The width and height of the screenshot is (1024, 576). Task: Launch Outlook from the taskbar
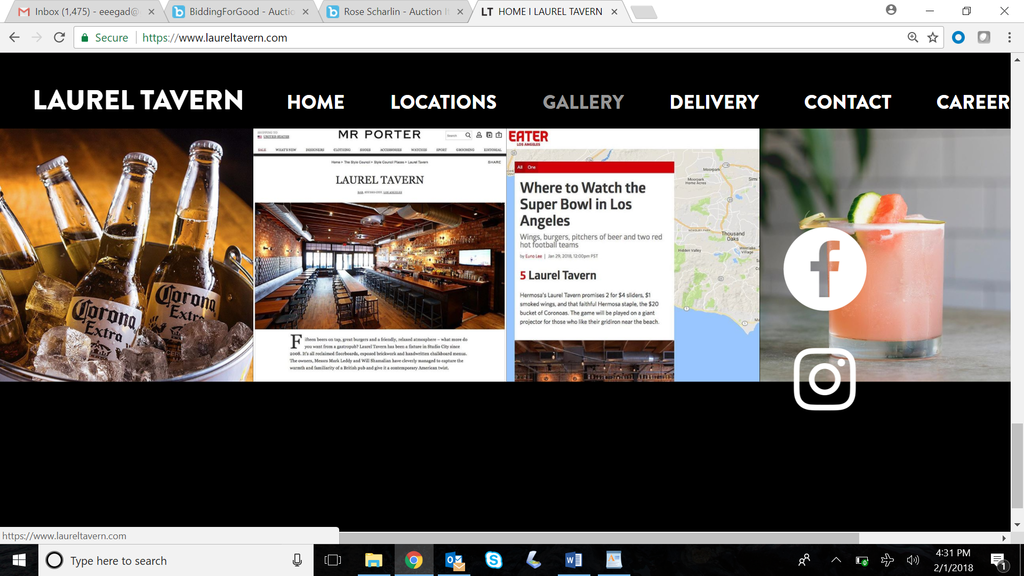[x=453, y=560]
